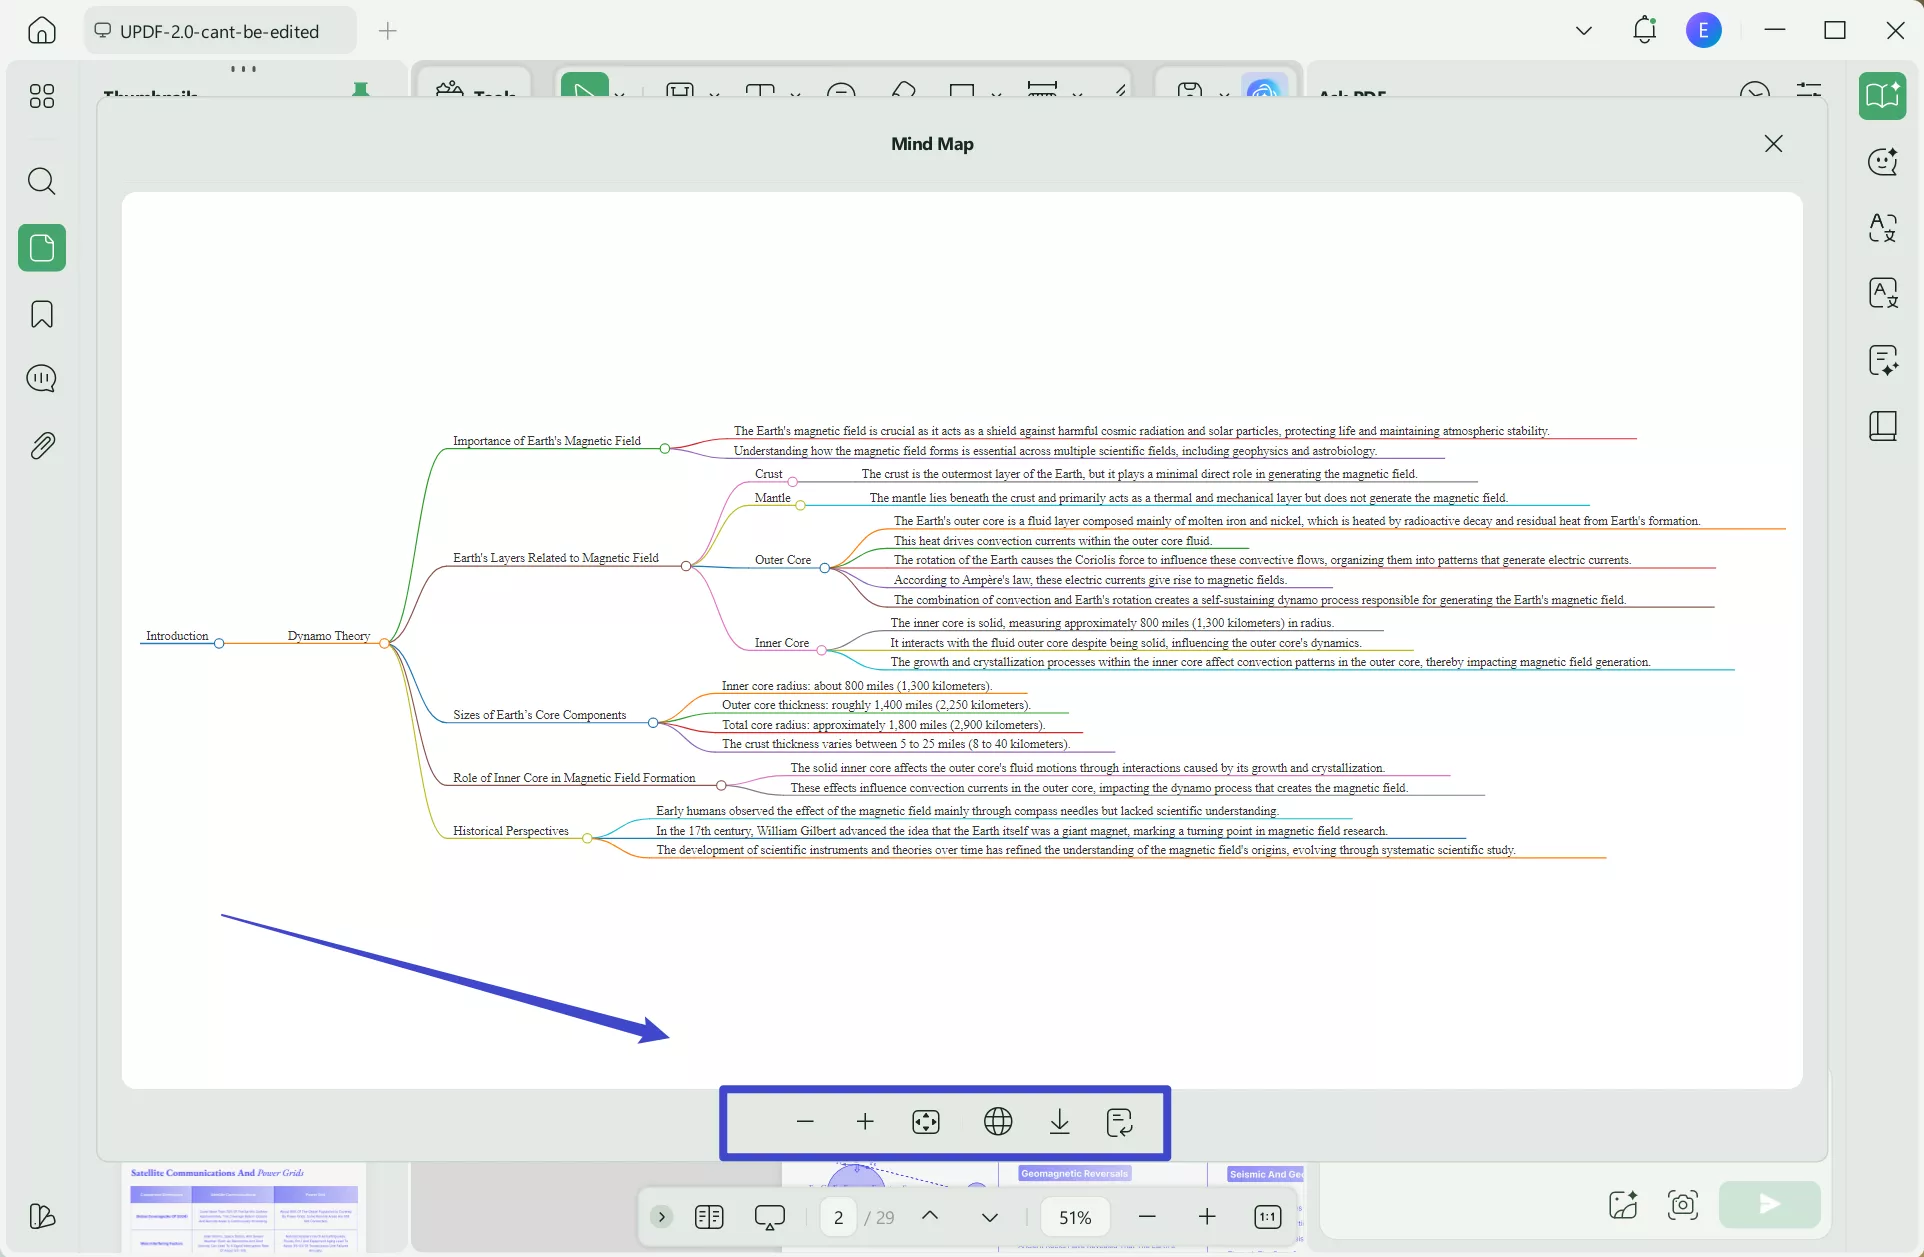This screenshot has width=1924, height=1257.
Task: Toggle two-page view mode
Action: (x=709, y=1217)
